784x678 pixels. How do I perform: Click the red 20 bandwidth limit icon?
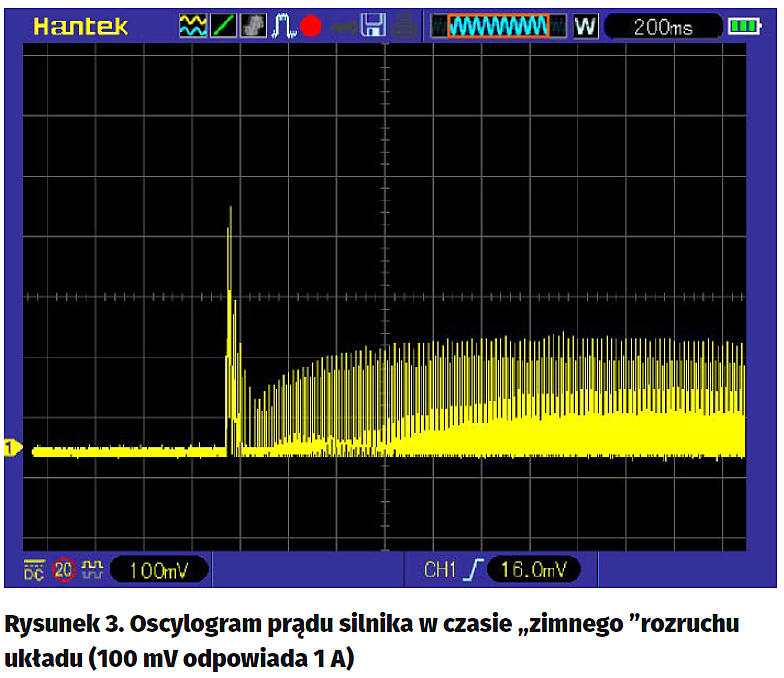[65, 570]
